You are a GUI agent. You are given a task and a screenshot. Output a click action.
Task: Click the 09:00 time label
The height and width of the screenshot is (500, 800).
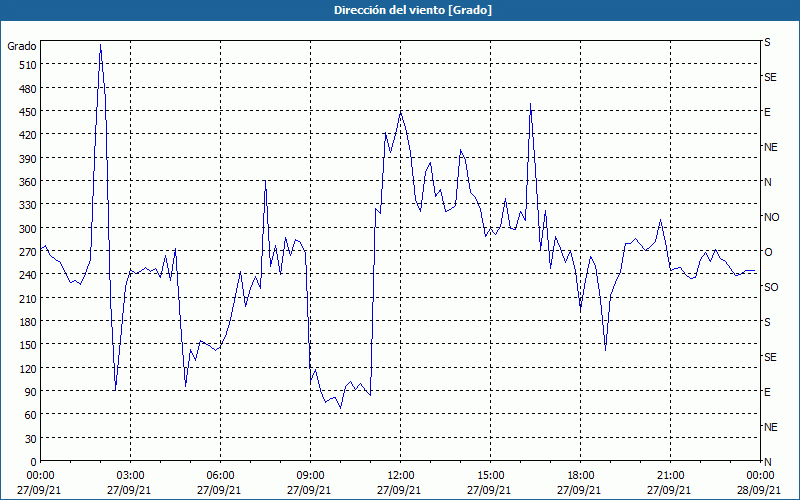pyautogui.click(x=310, y=476)
